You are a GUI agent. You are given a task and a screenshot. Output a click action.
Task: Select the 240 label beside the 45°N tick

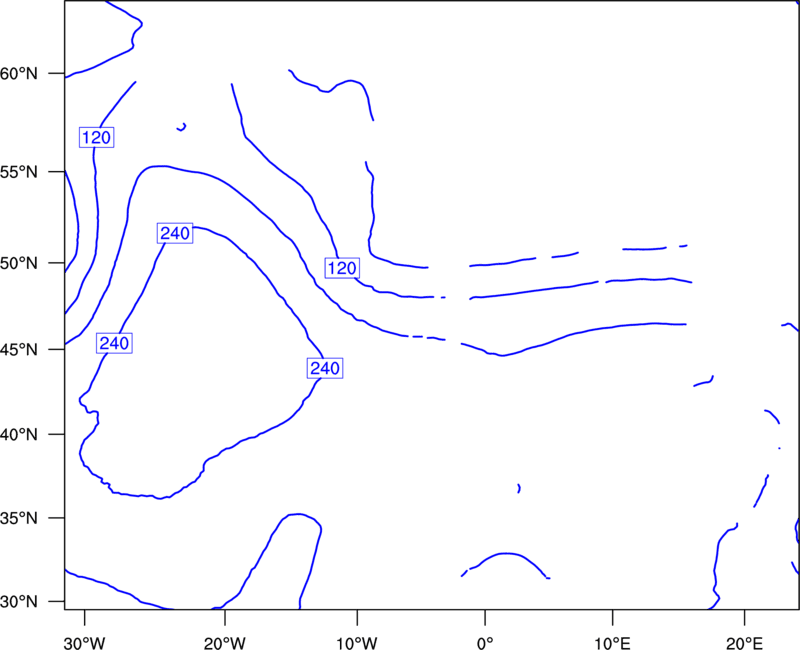(114, 343)
